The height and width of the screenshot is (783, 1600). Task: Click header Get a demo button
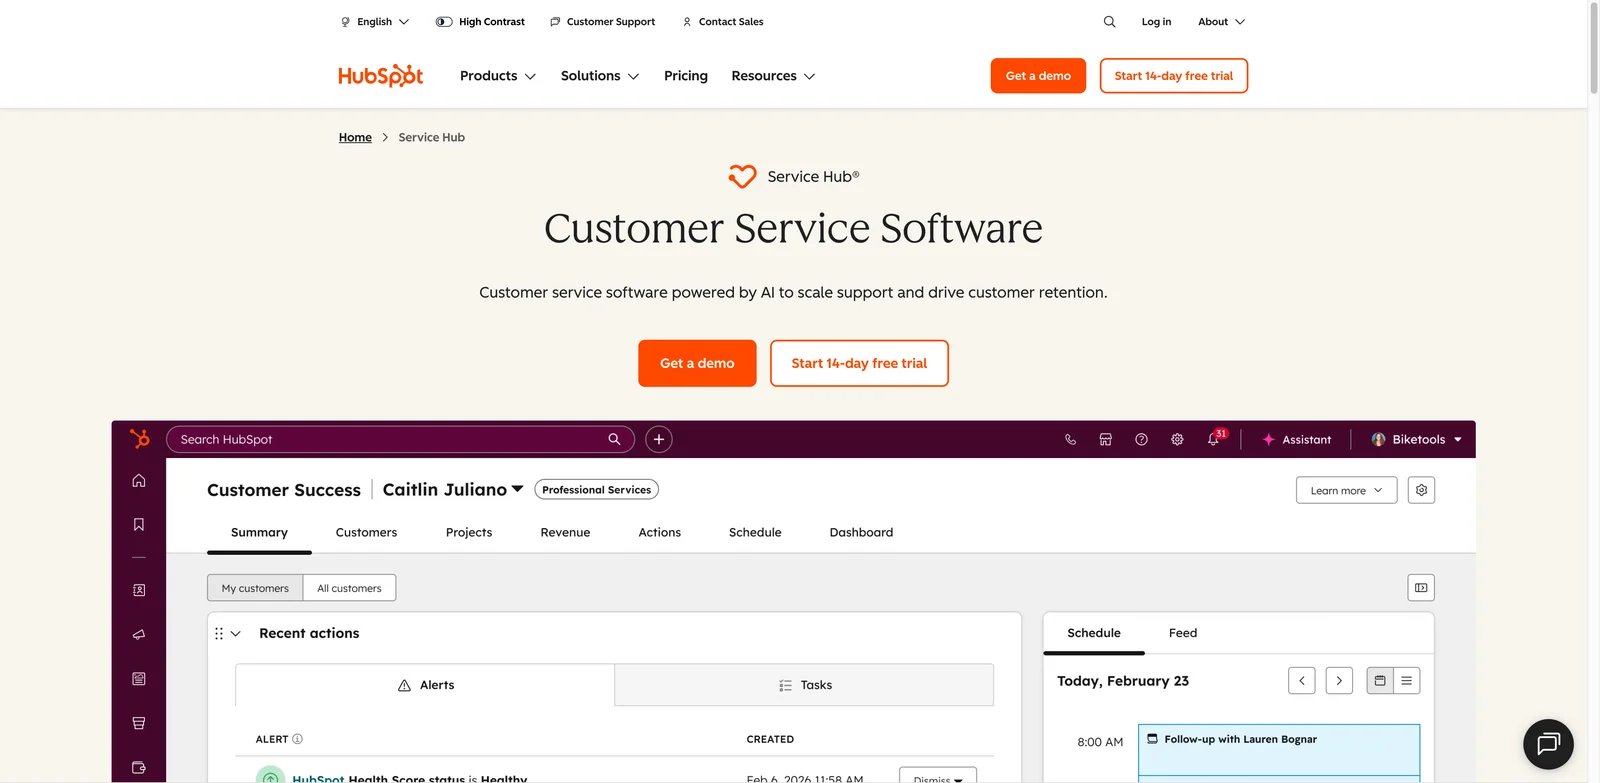tap(1038, 76)
